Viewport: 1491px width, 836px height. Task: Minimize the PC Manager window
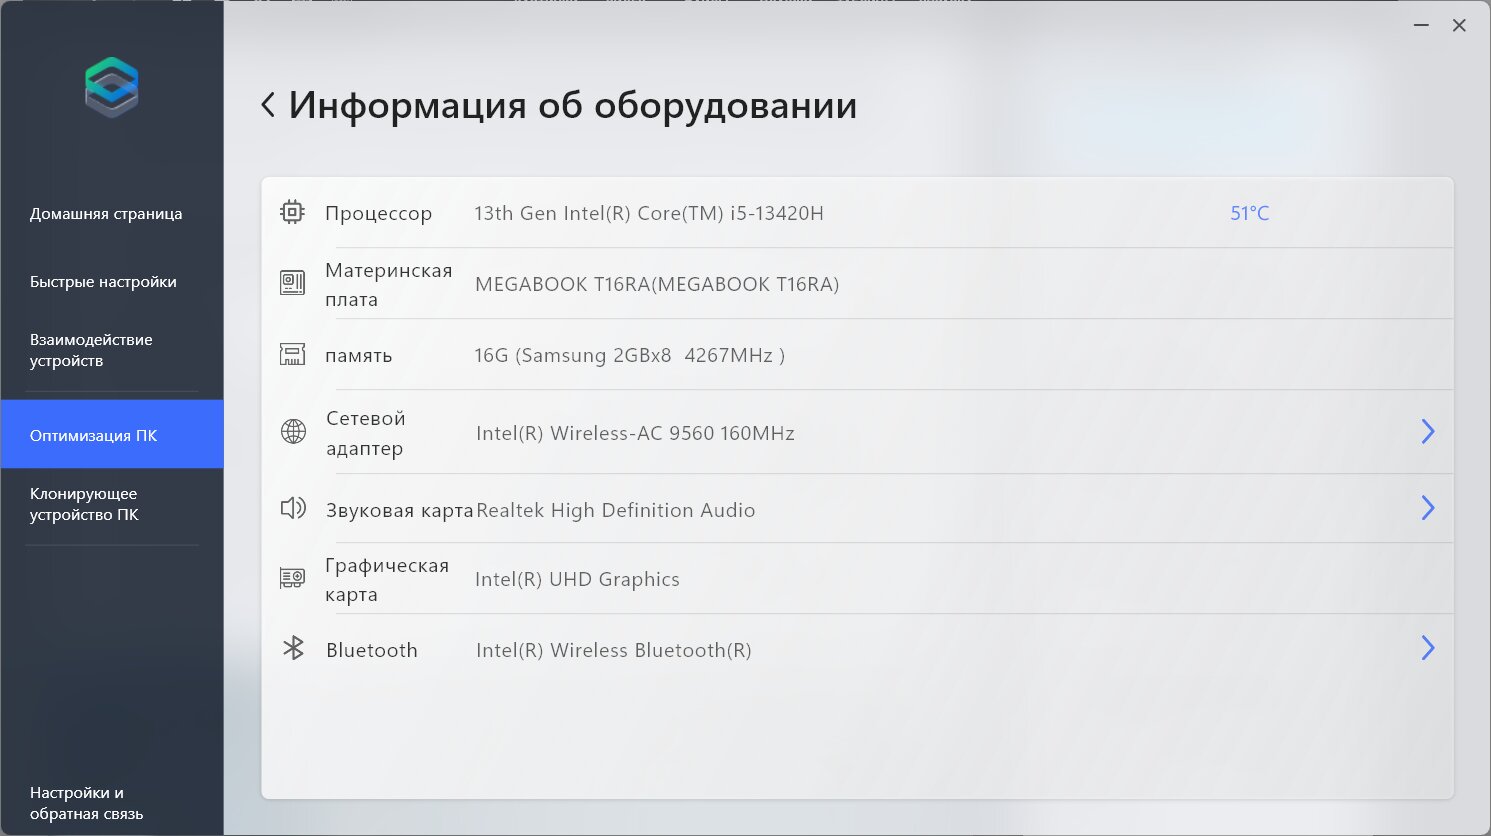coord(1421,25)
